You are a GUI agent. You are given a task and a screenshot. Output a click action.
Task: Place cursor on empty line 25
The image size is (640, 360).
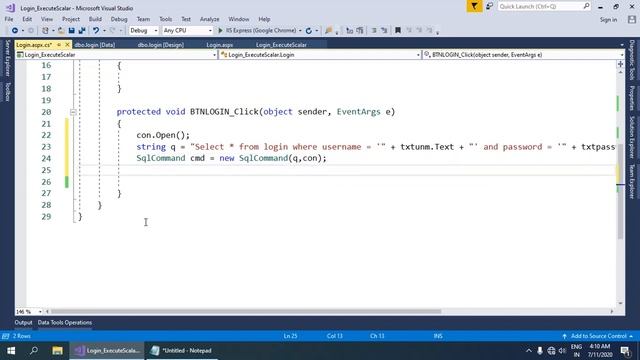(x=347, y=170)
